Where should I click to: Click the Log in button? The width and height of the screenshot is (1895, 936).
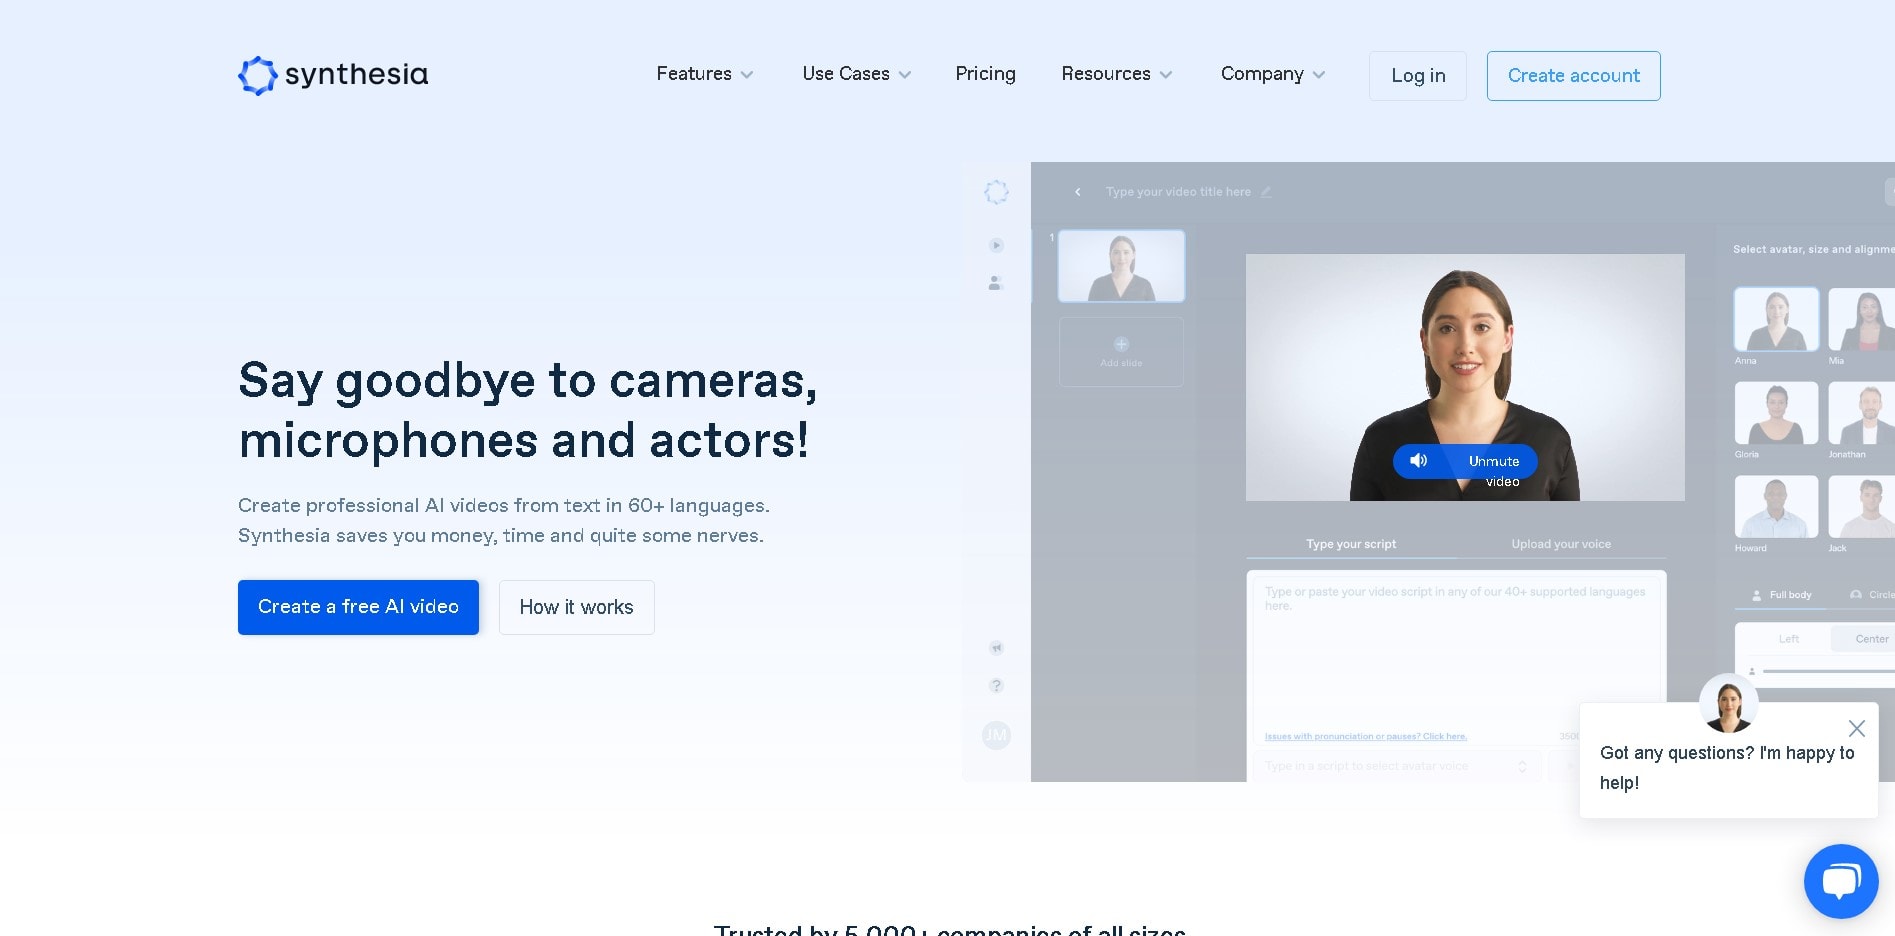coord(1418,76)
